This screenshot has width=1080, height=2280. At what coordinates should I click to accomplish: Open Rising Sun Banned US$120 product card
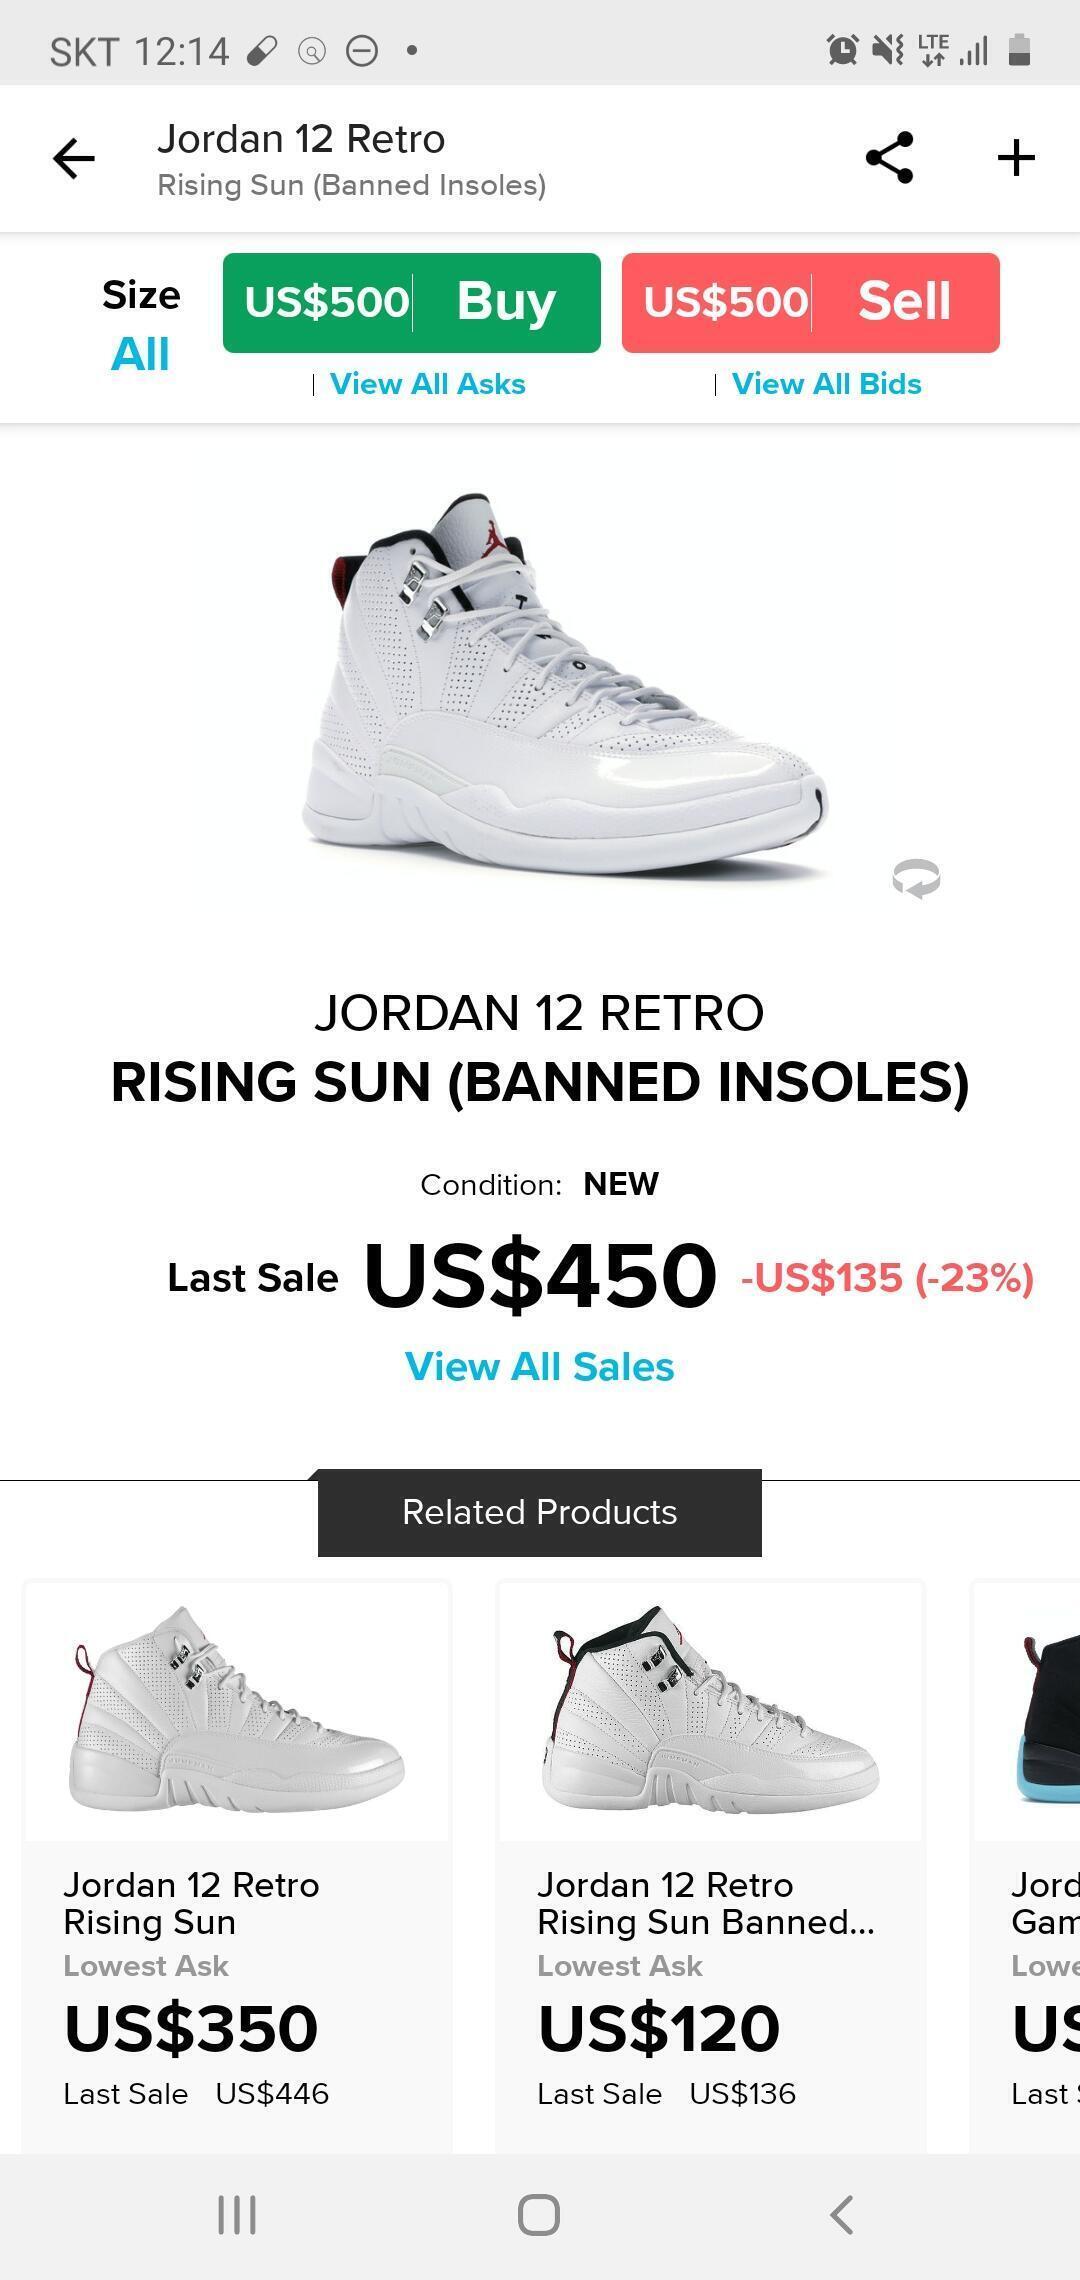tap(710, 1860)
